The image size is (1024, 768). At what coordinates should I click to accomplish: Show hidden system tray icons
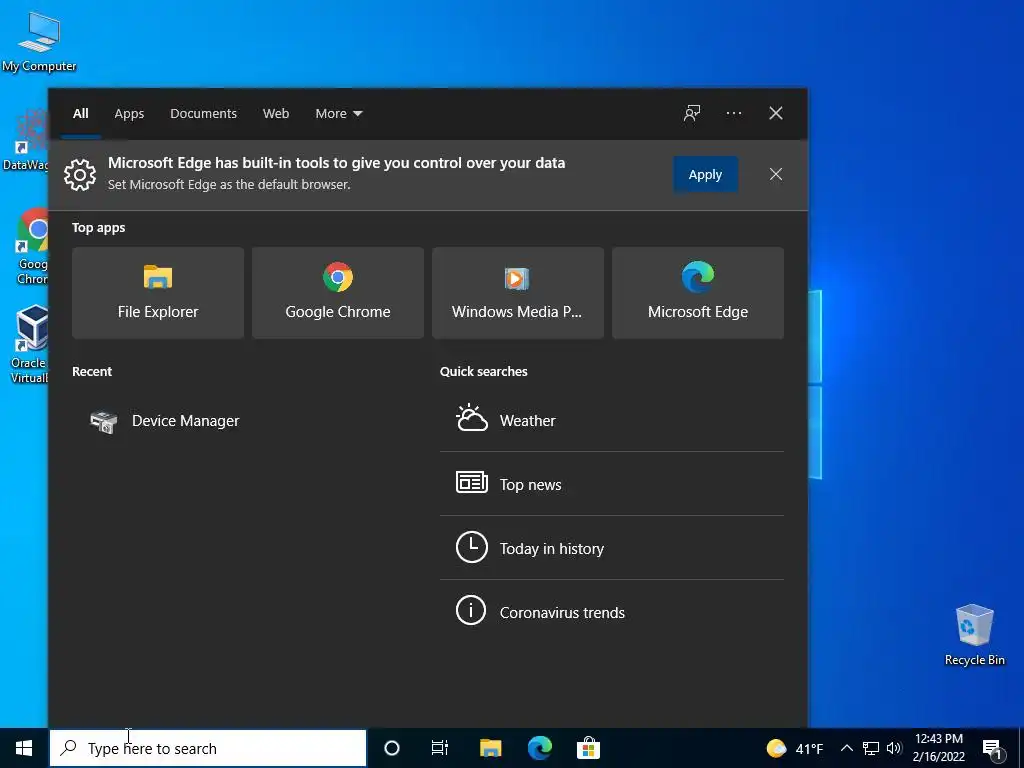846,748
